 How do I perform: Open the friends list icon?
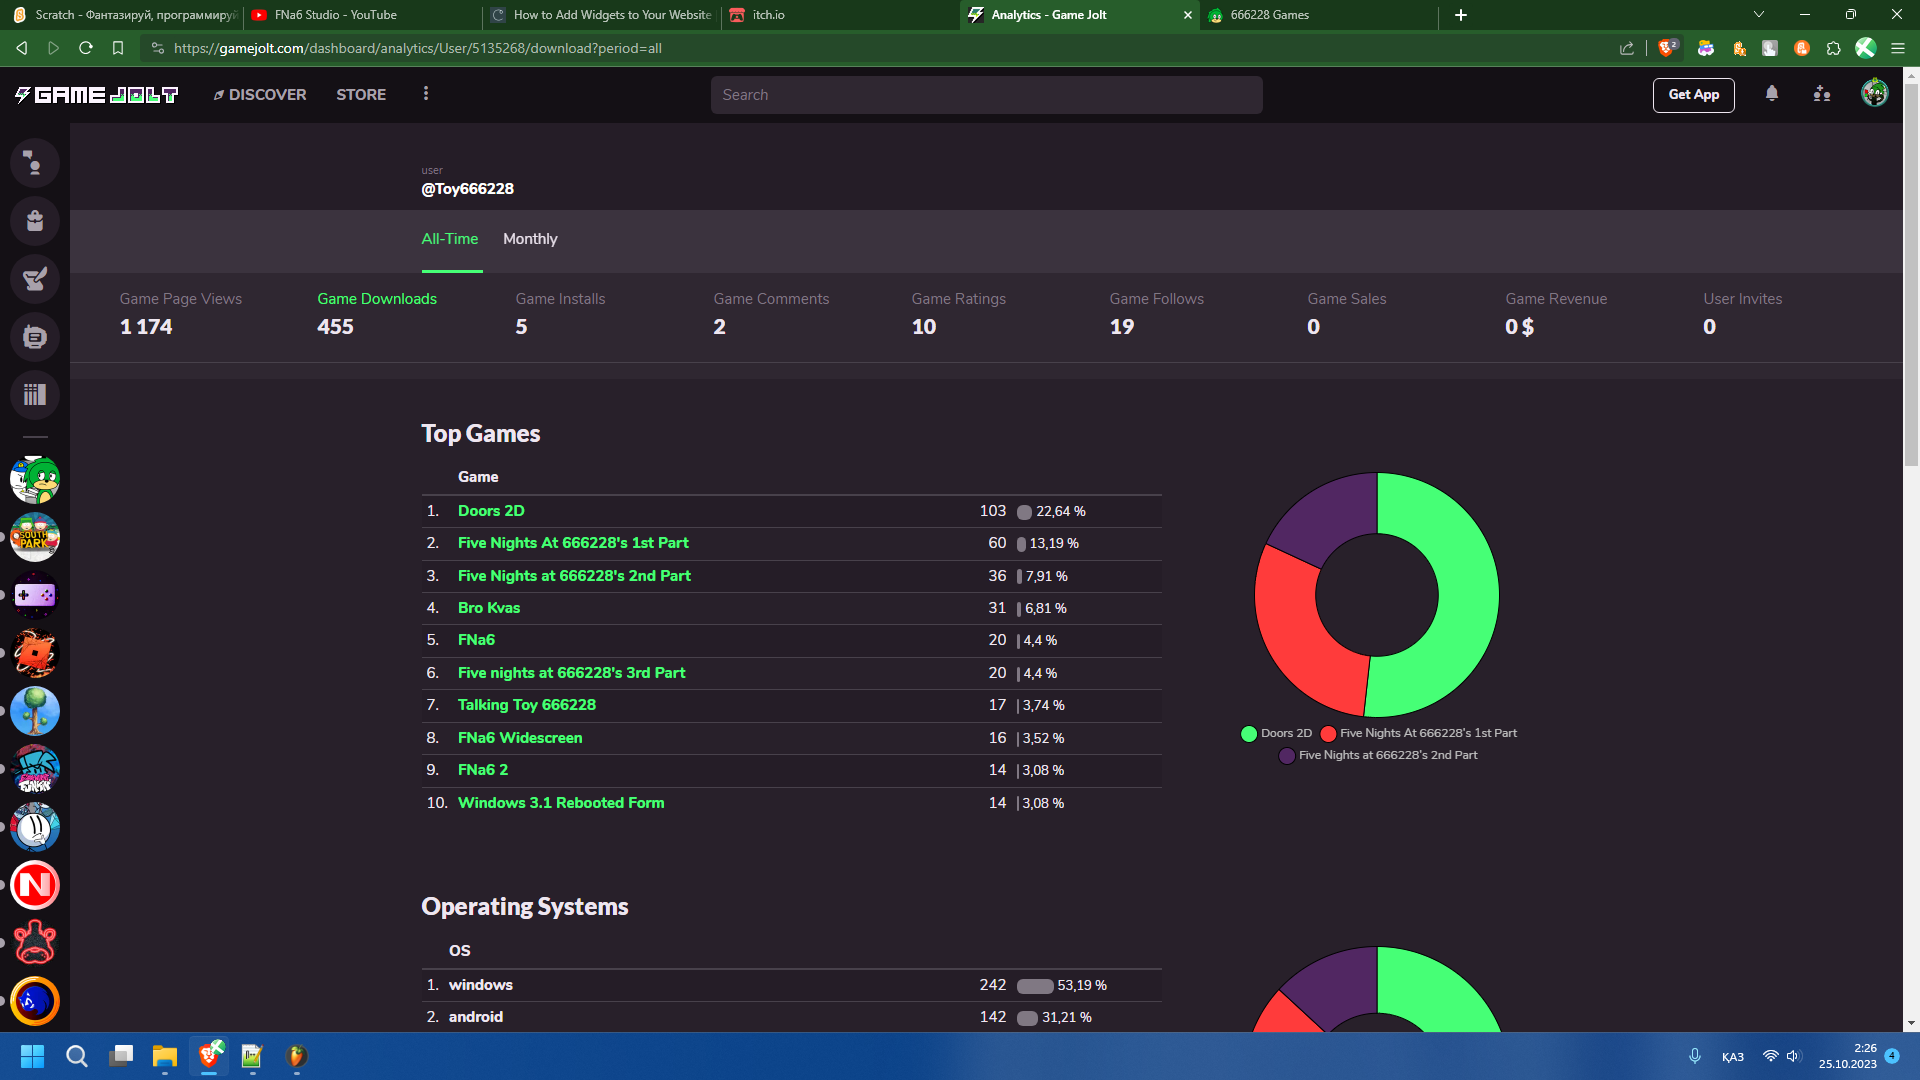[x=1822, y=94]
